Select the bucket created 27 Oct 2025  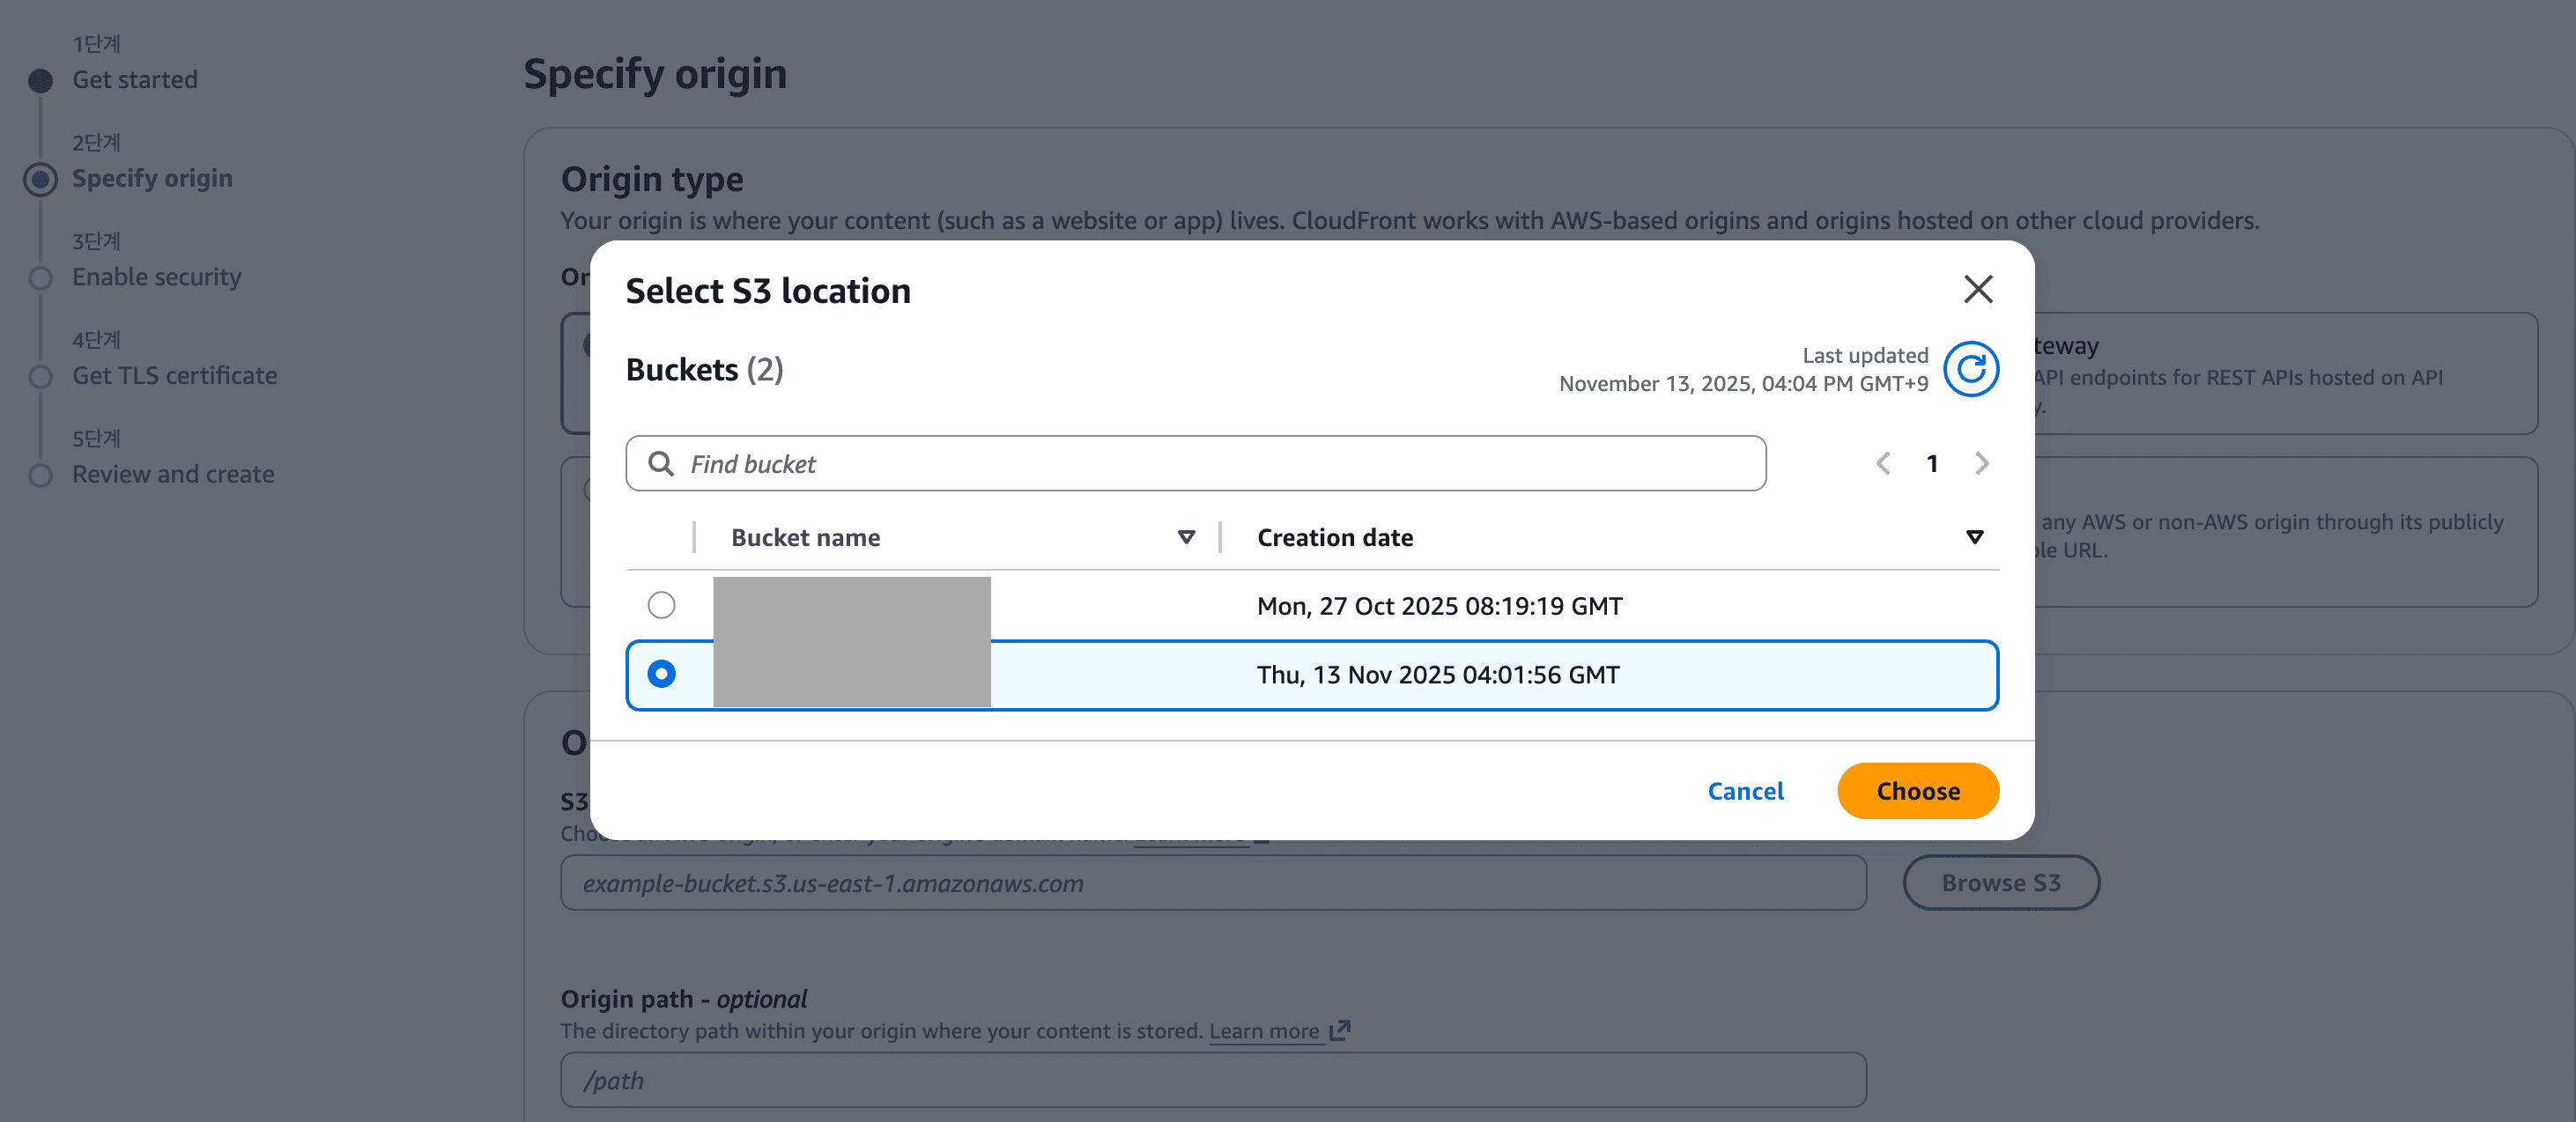[x=661, y=606]
